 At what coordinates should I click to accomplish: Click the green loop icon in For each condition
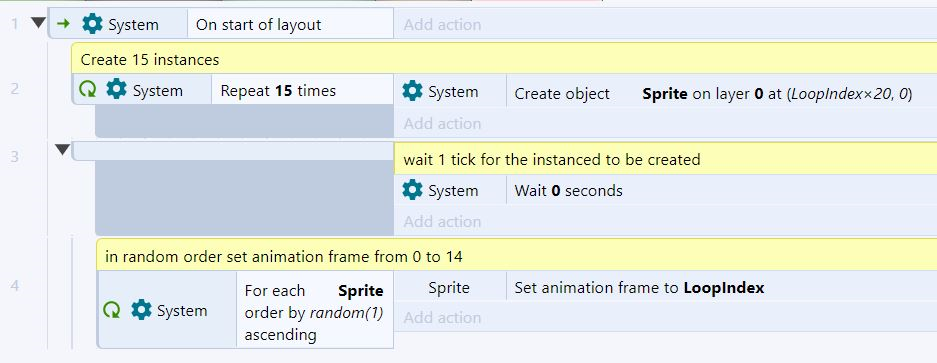click(112, 310)
